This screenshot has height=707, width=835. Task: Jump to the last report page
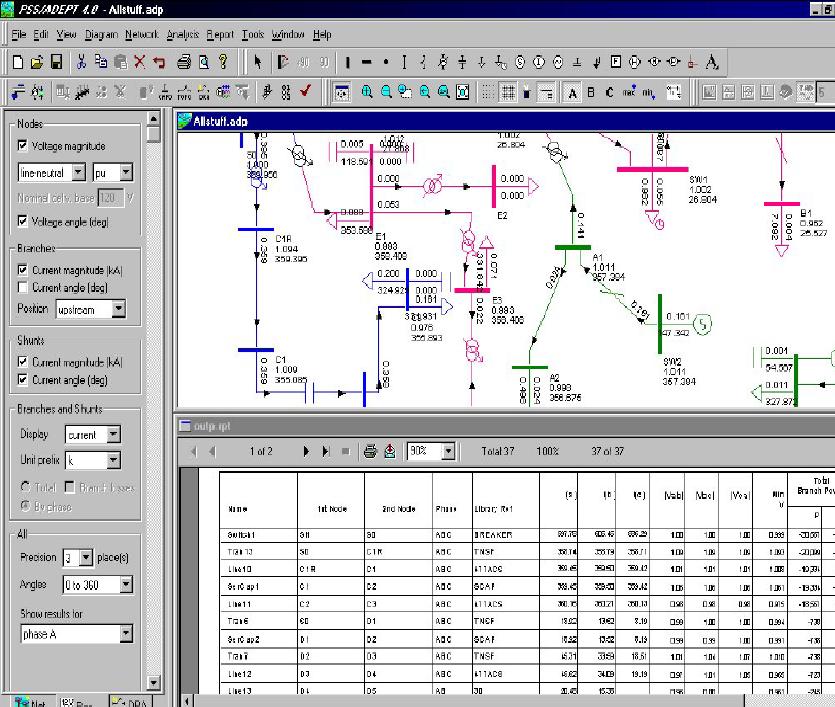pyautogui.click(x=327, y=450)
